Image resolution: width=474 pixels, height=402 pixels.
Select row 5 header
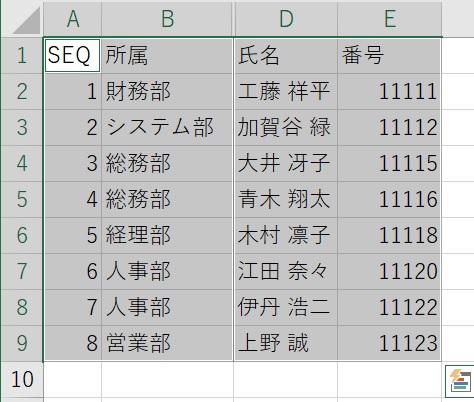(22, 199)
